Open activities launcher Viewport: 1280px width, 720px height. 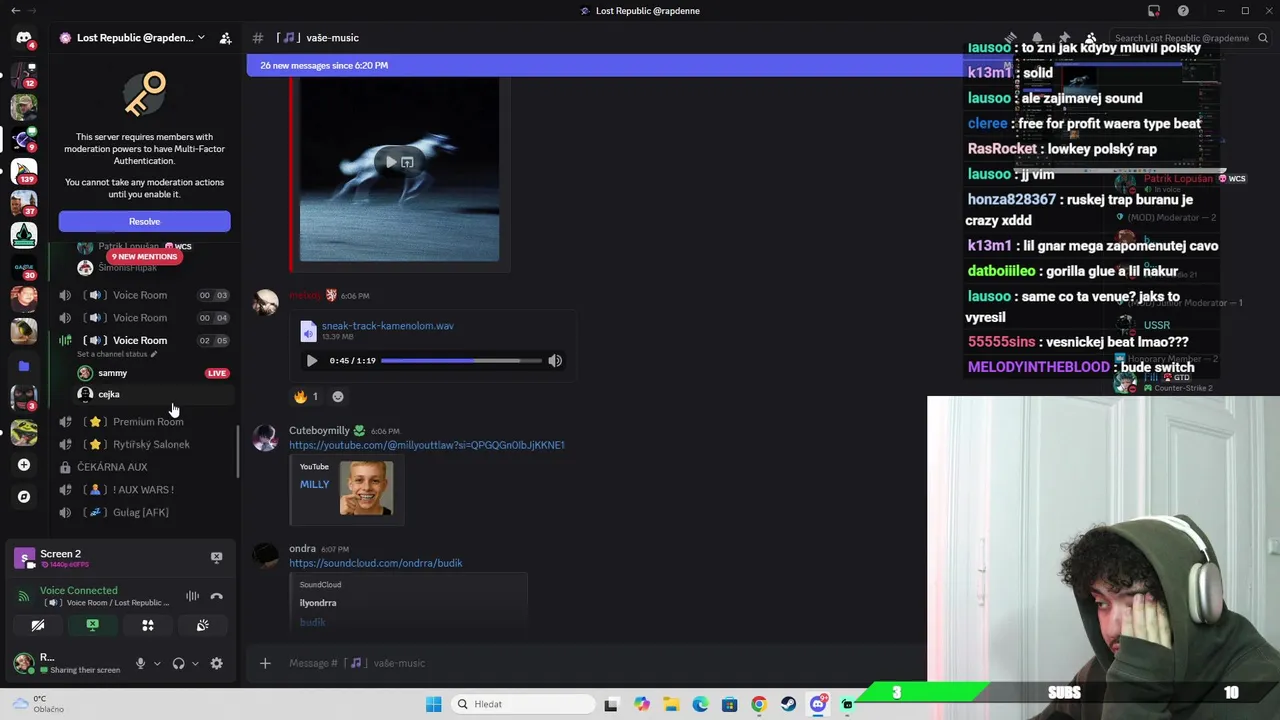(147, 625)
